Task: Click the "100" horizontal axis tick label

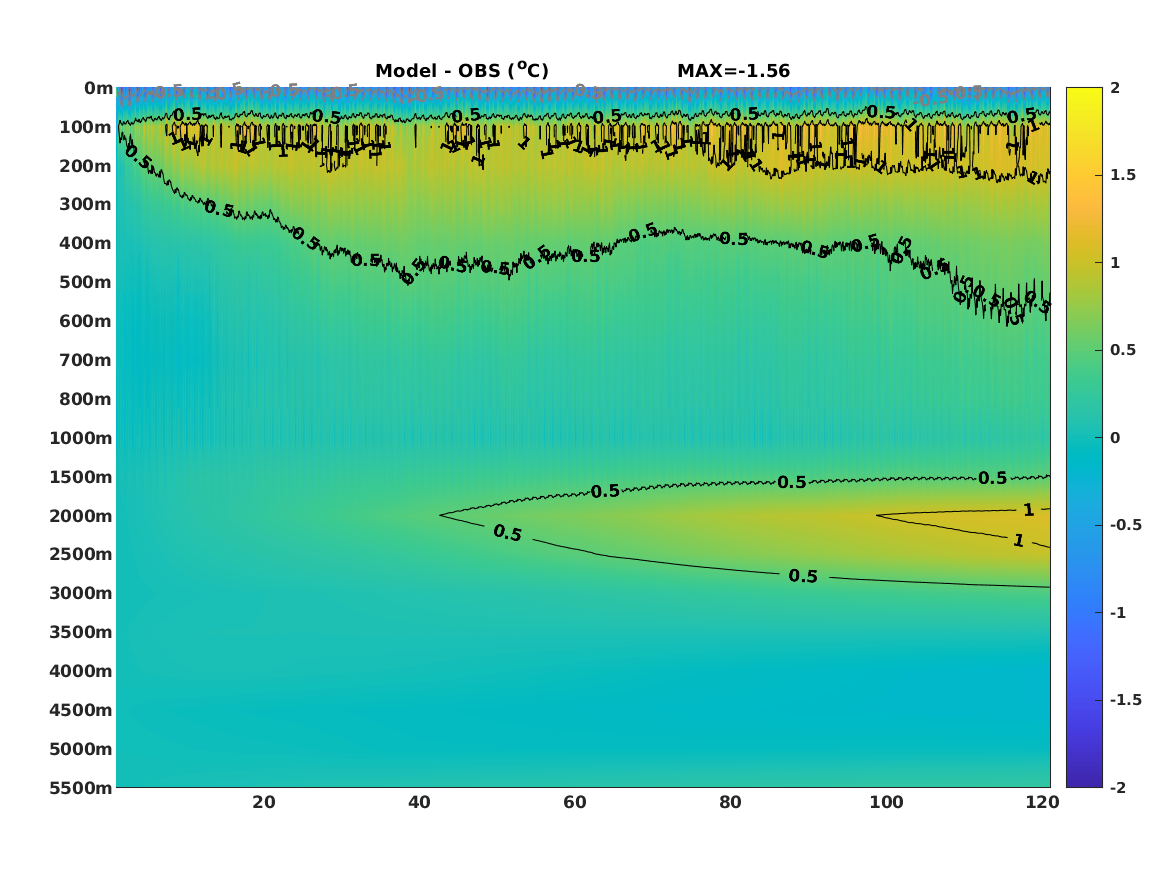Action: point(886,802)
